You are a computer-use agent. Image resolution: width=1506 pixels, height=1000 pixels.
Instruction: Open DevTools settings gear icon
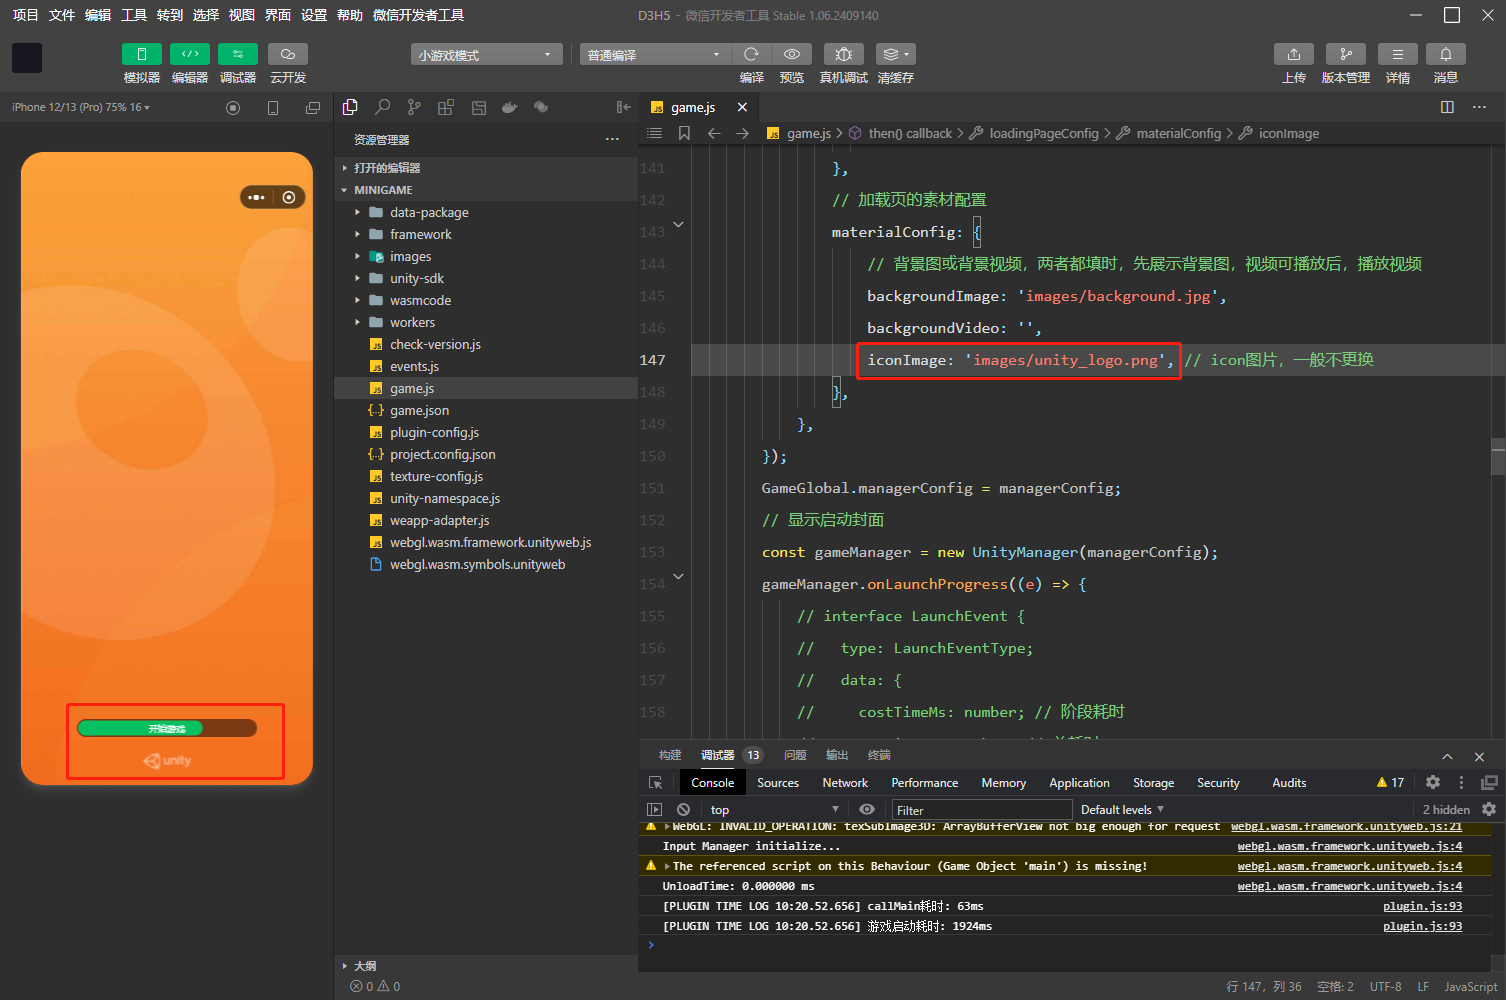tap(1432, 783)
